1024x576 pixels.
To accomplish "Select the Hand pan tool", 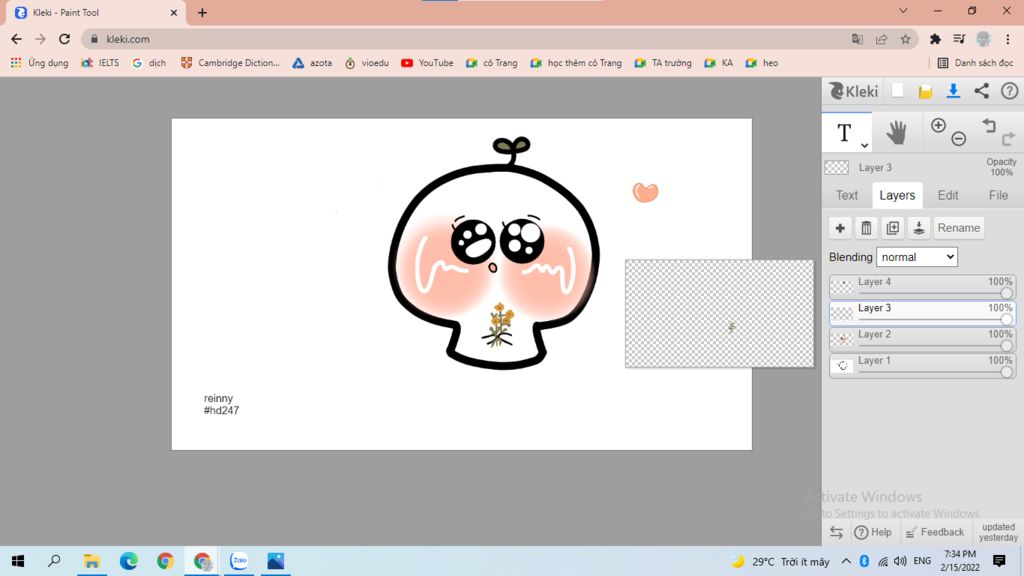I will [897, 133].
